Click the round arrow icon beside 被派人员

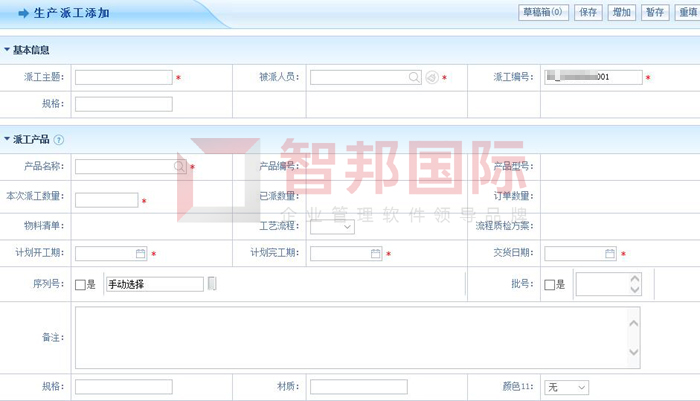pyautogui.click(x=432, y=77)
